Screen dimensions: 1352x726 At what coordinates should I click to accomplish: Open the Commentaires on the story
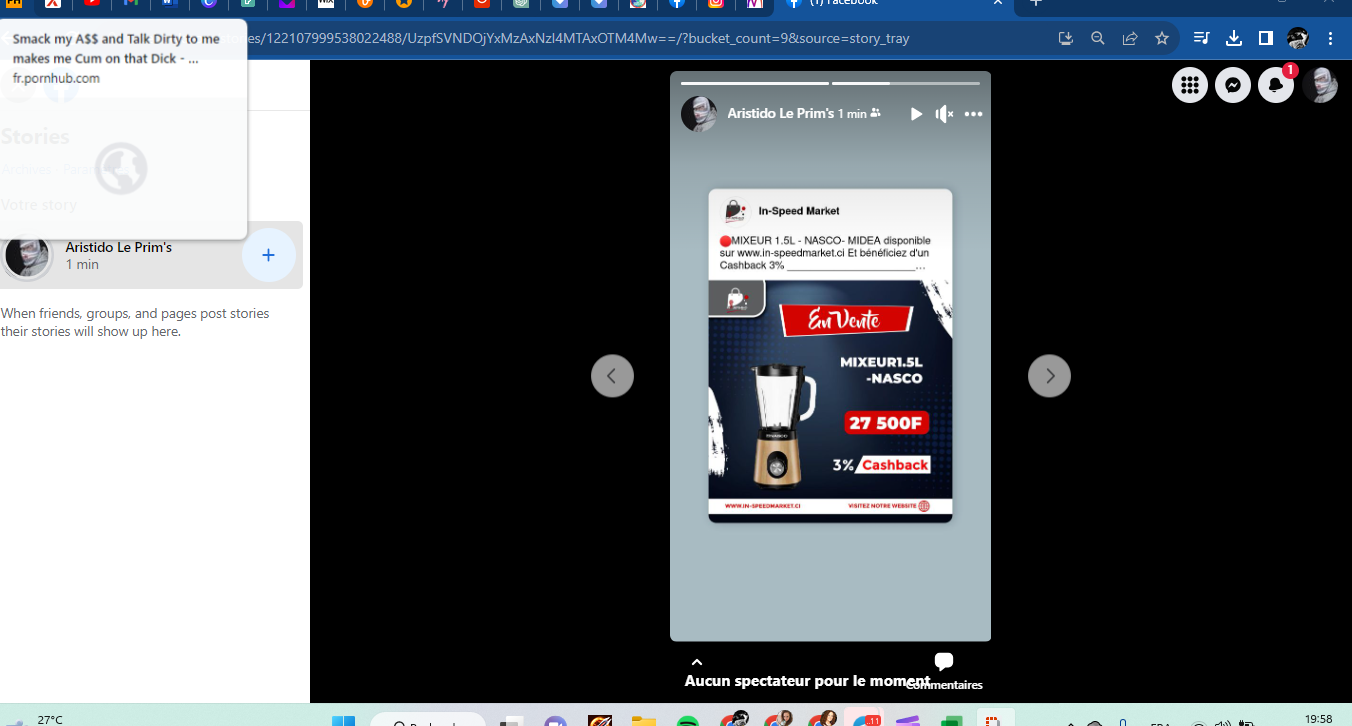click(x=943, y=669)
